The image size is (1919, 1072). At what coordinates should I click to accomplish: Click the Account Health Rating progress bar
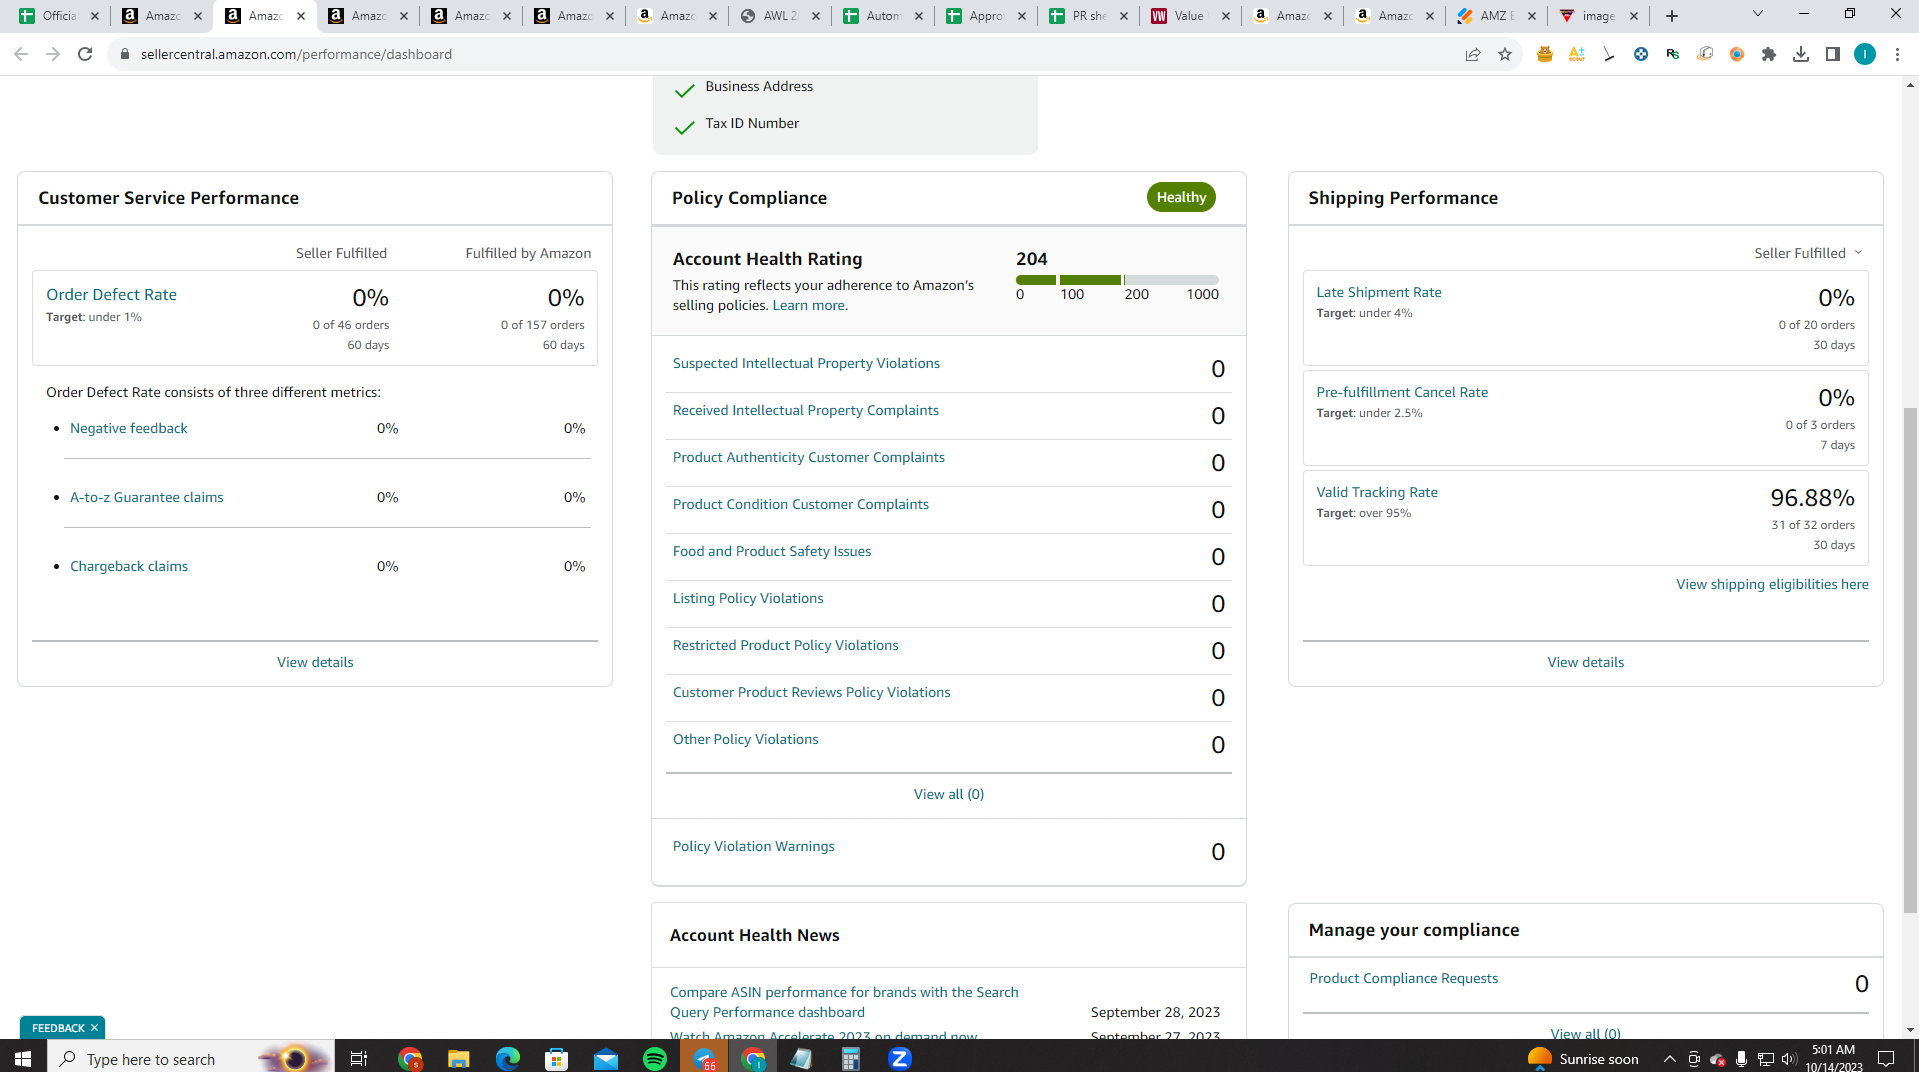(1117, 280)
